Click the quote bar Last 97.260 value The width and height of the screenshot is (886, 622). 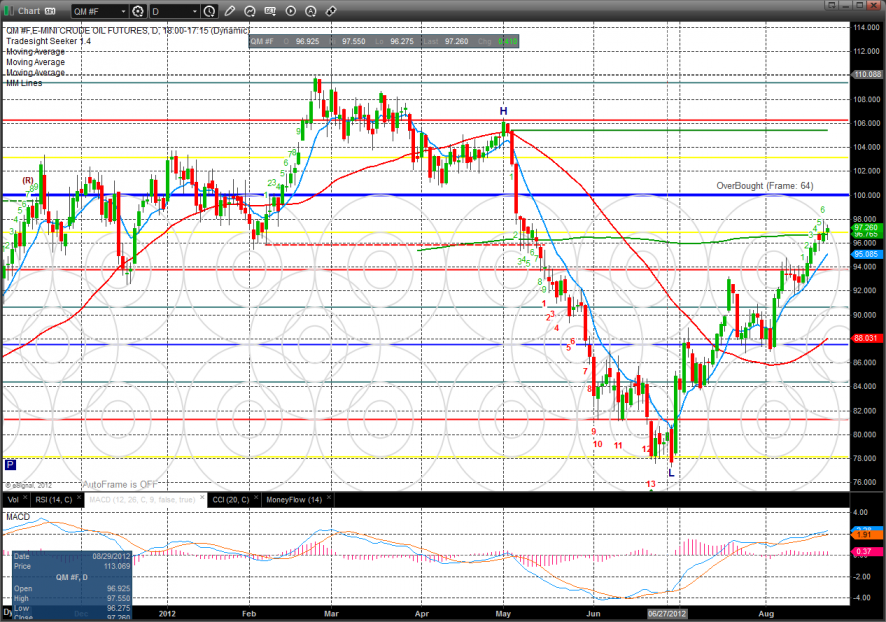click(457, 41)
